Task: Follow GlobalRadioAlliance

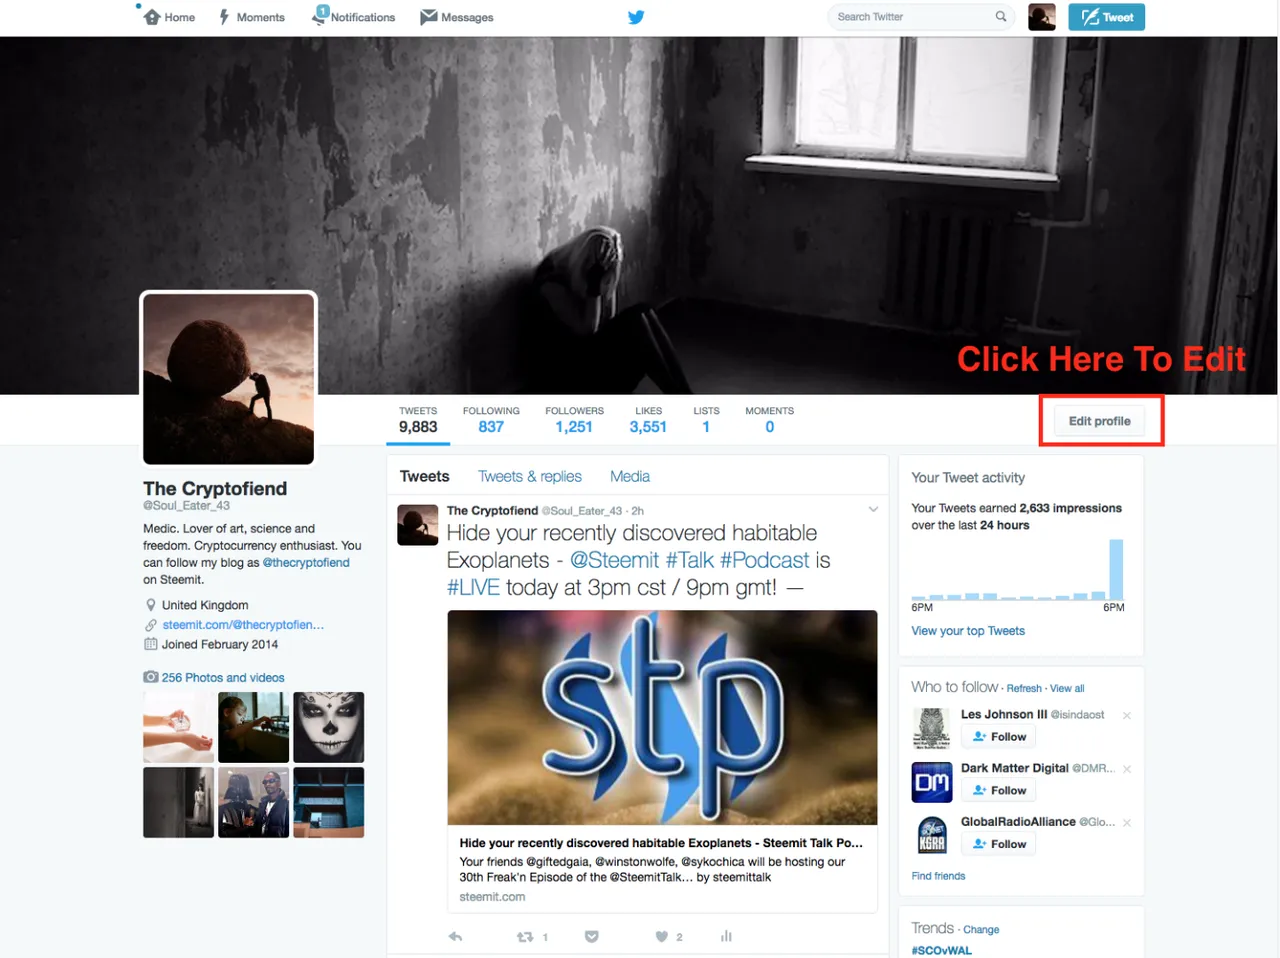Action: coord(1000,844)
